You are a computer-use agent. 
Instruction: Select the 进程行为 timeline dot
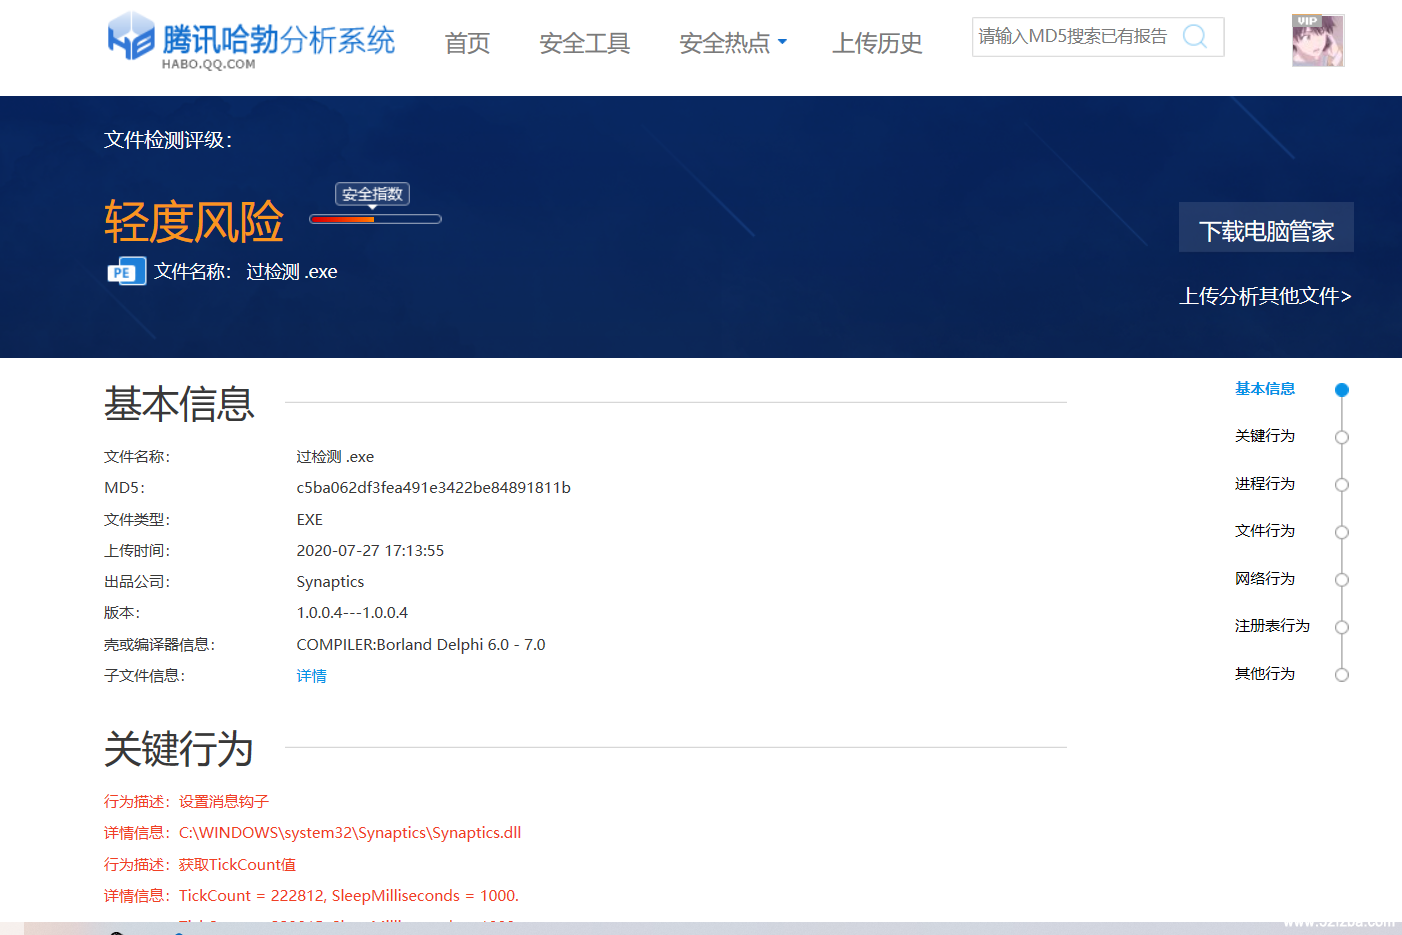point(1342,485)
